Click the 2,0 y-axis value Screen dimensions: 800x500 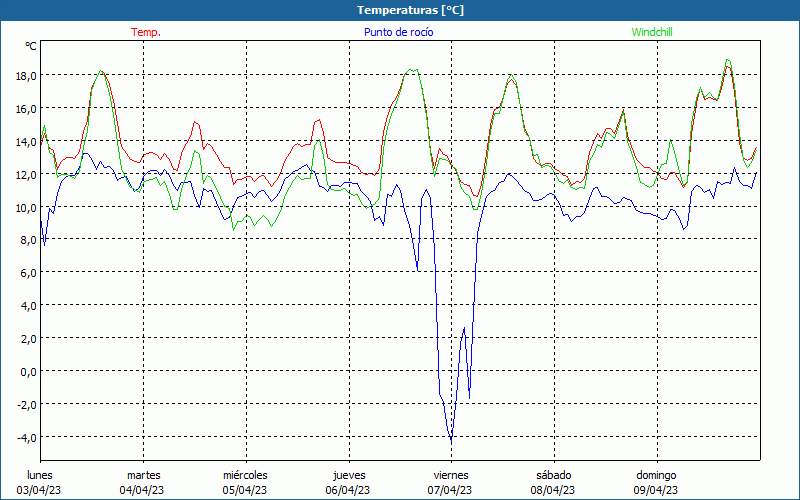(x=29, y=338)
